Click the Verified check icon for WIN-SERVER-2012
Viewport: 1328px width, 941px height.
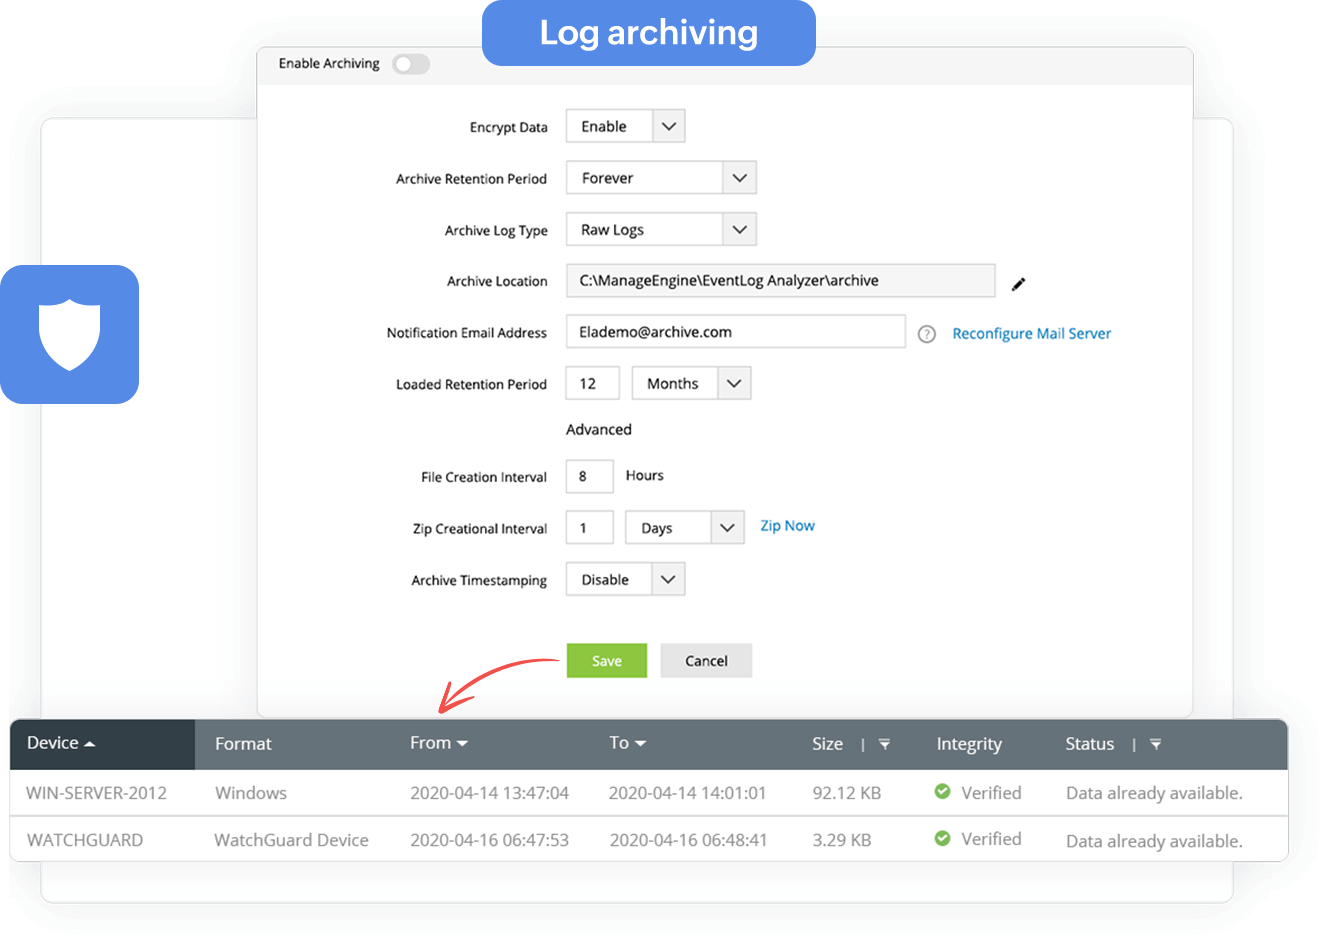pos(942,791)
